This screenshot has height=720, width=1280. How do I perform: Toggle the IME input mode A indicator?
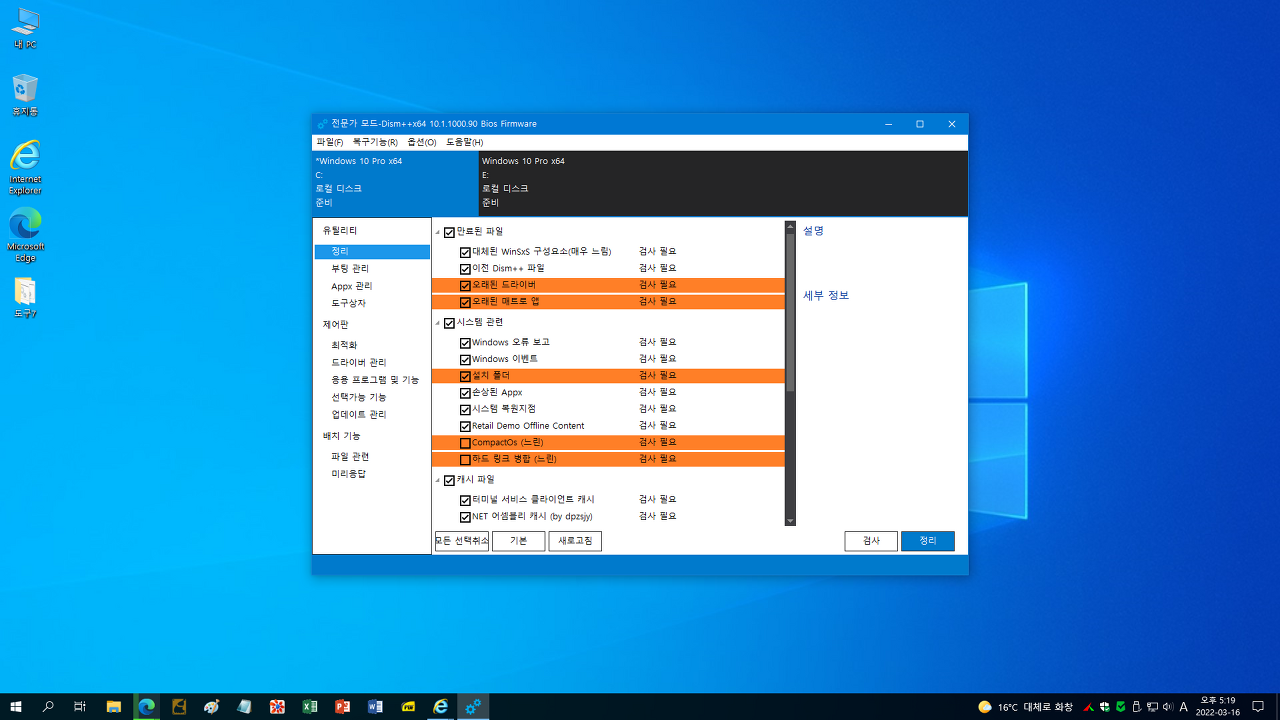pos(1184,706)
